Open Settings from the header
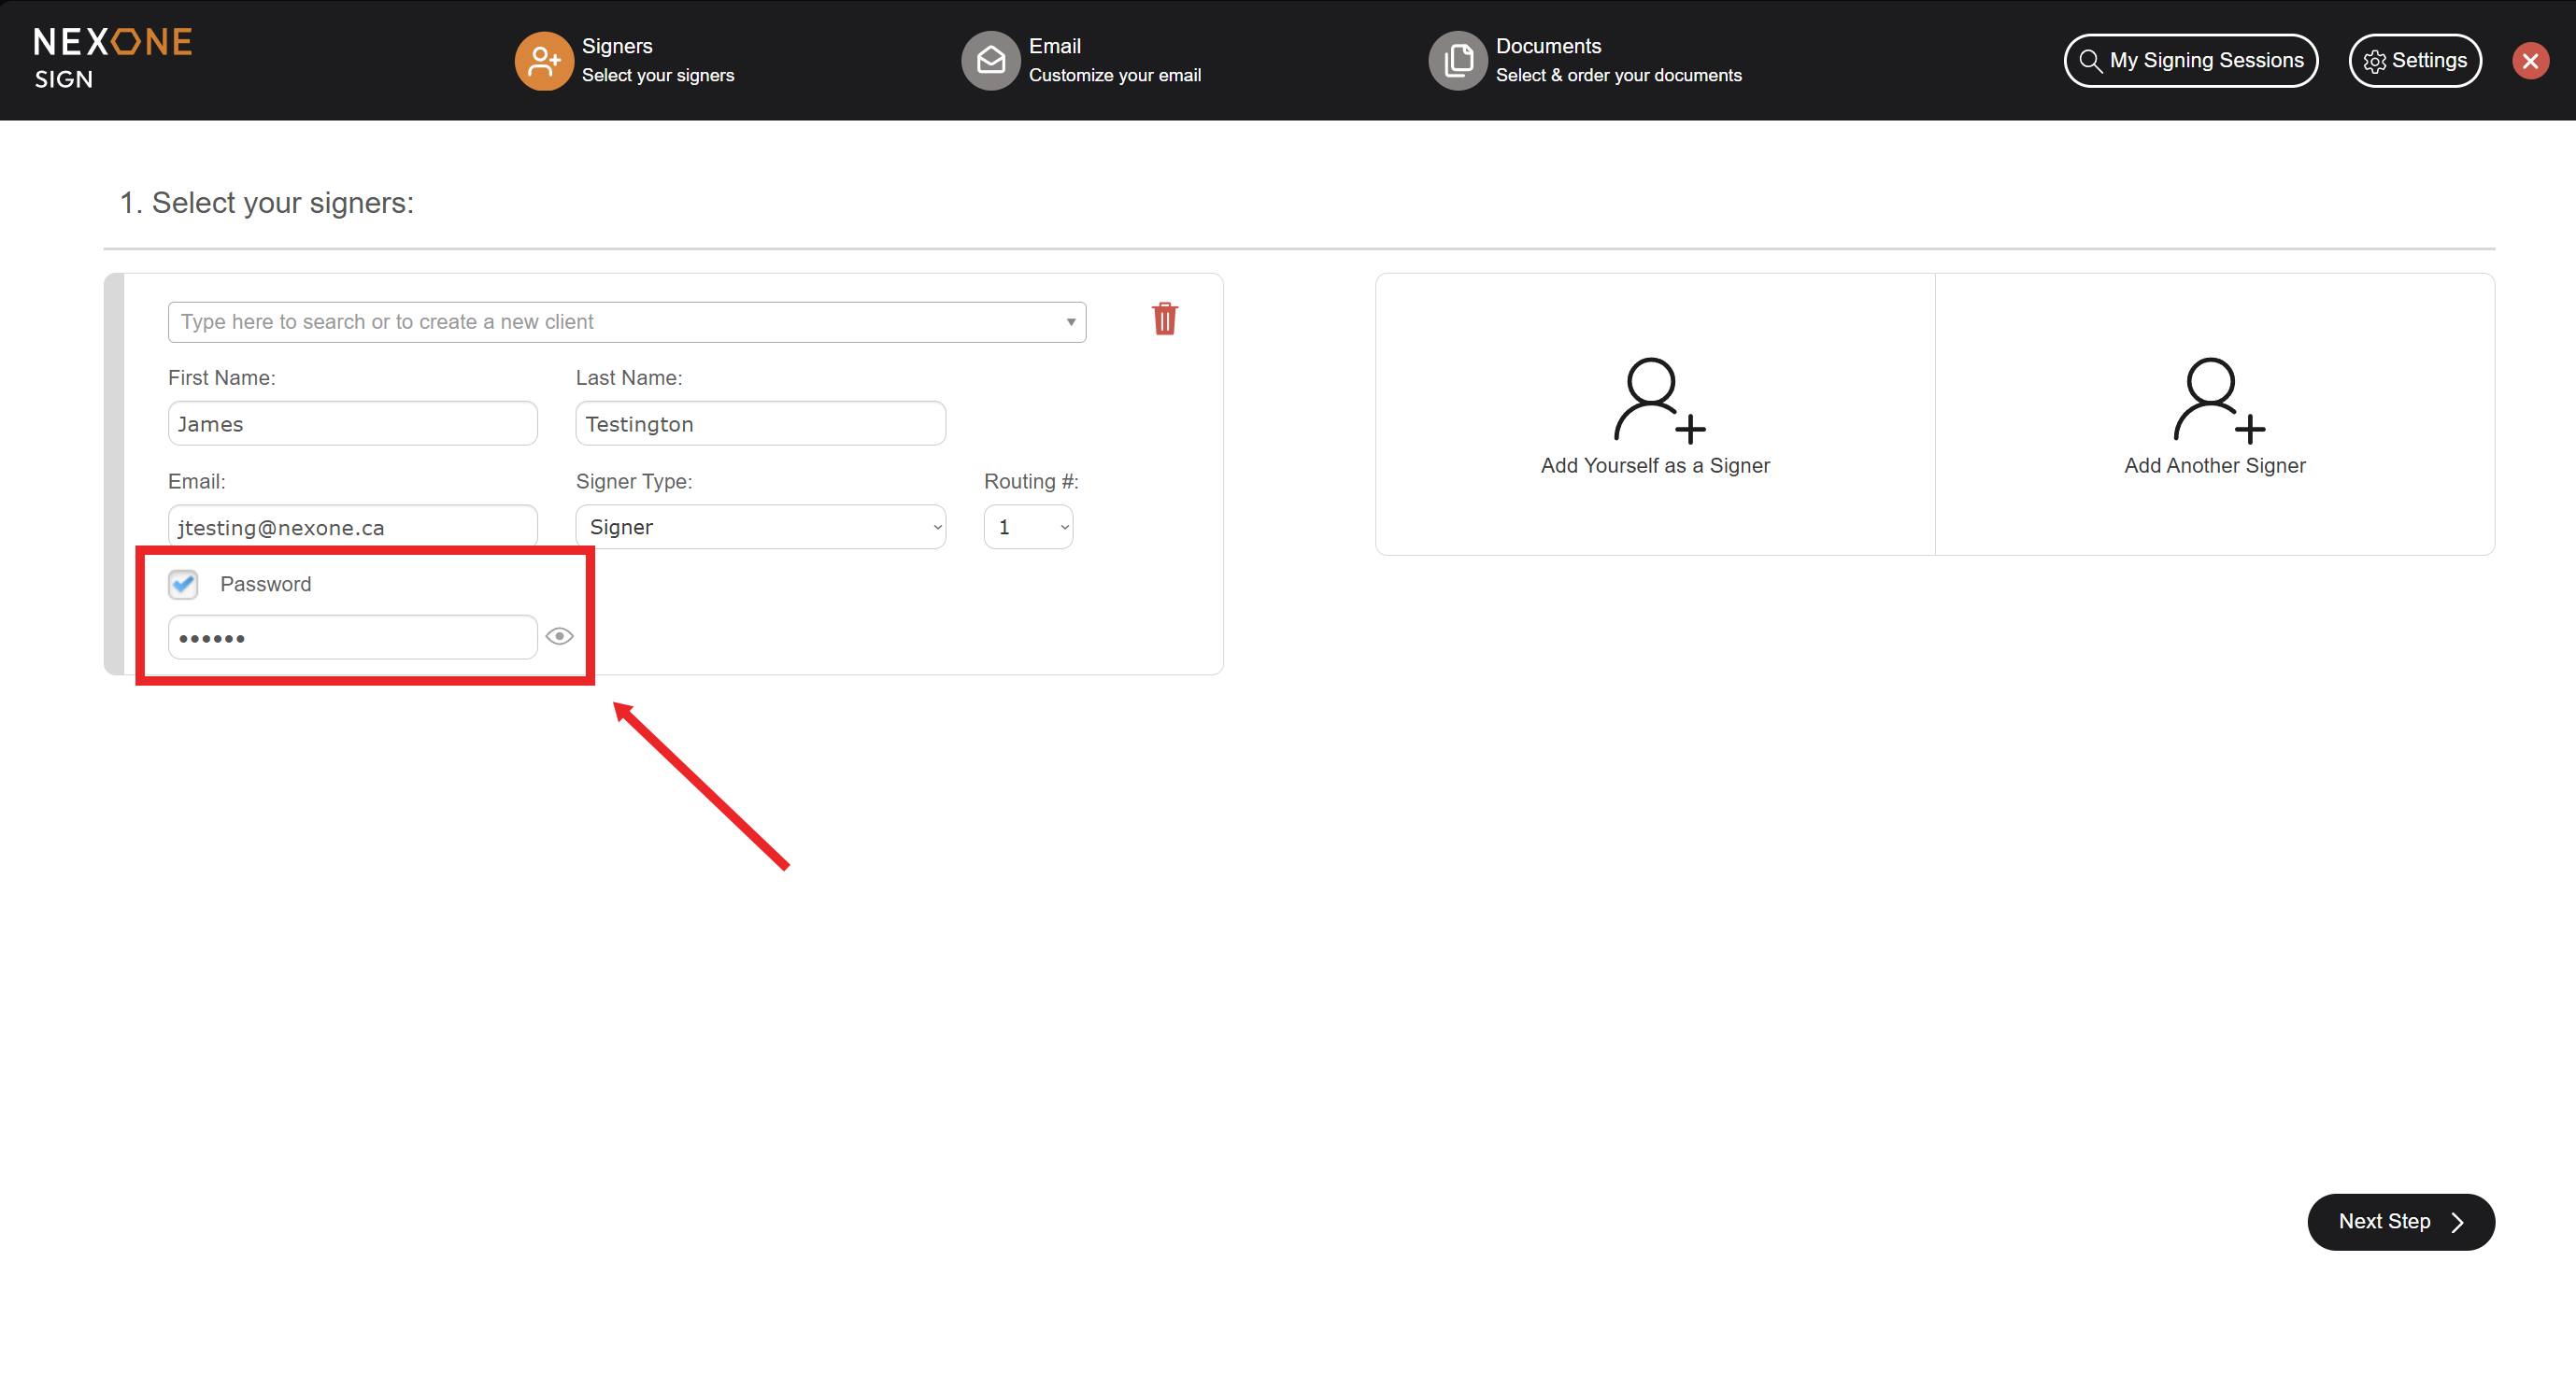Viewport: 2576px width, 1389px height. click(2414, 61)
